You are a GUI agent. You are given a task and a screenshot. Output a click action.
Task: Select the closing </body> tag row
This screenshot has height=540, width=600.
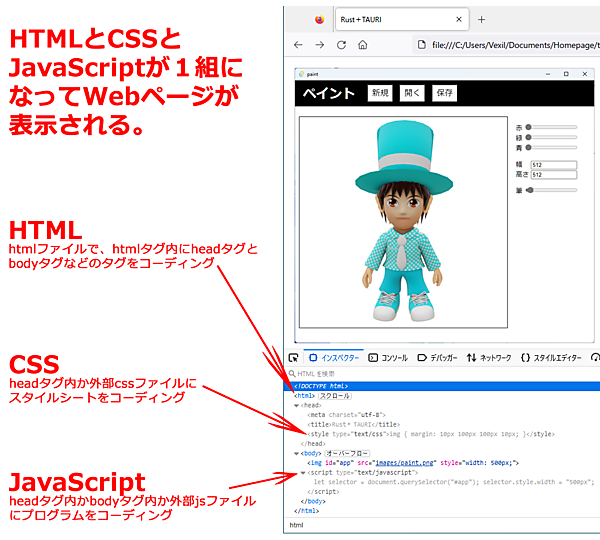[313, 501]
